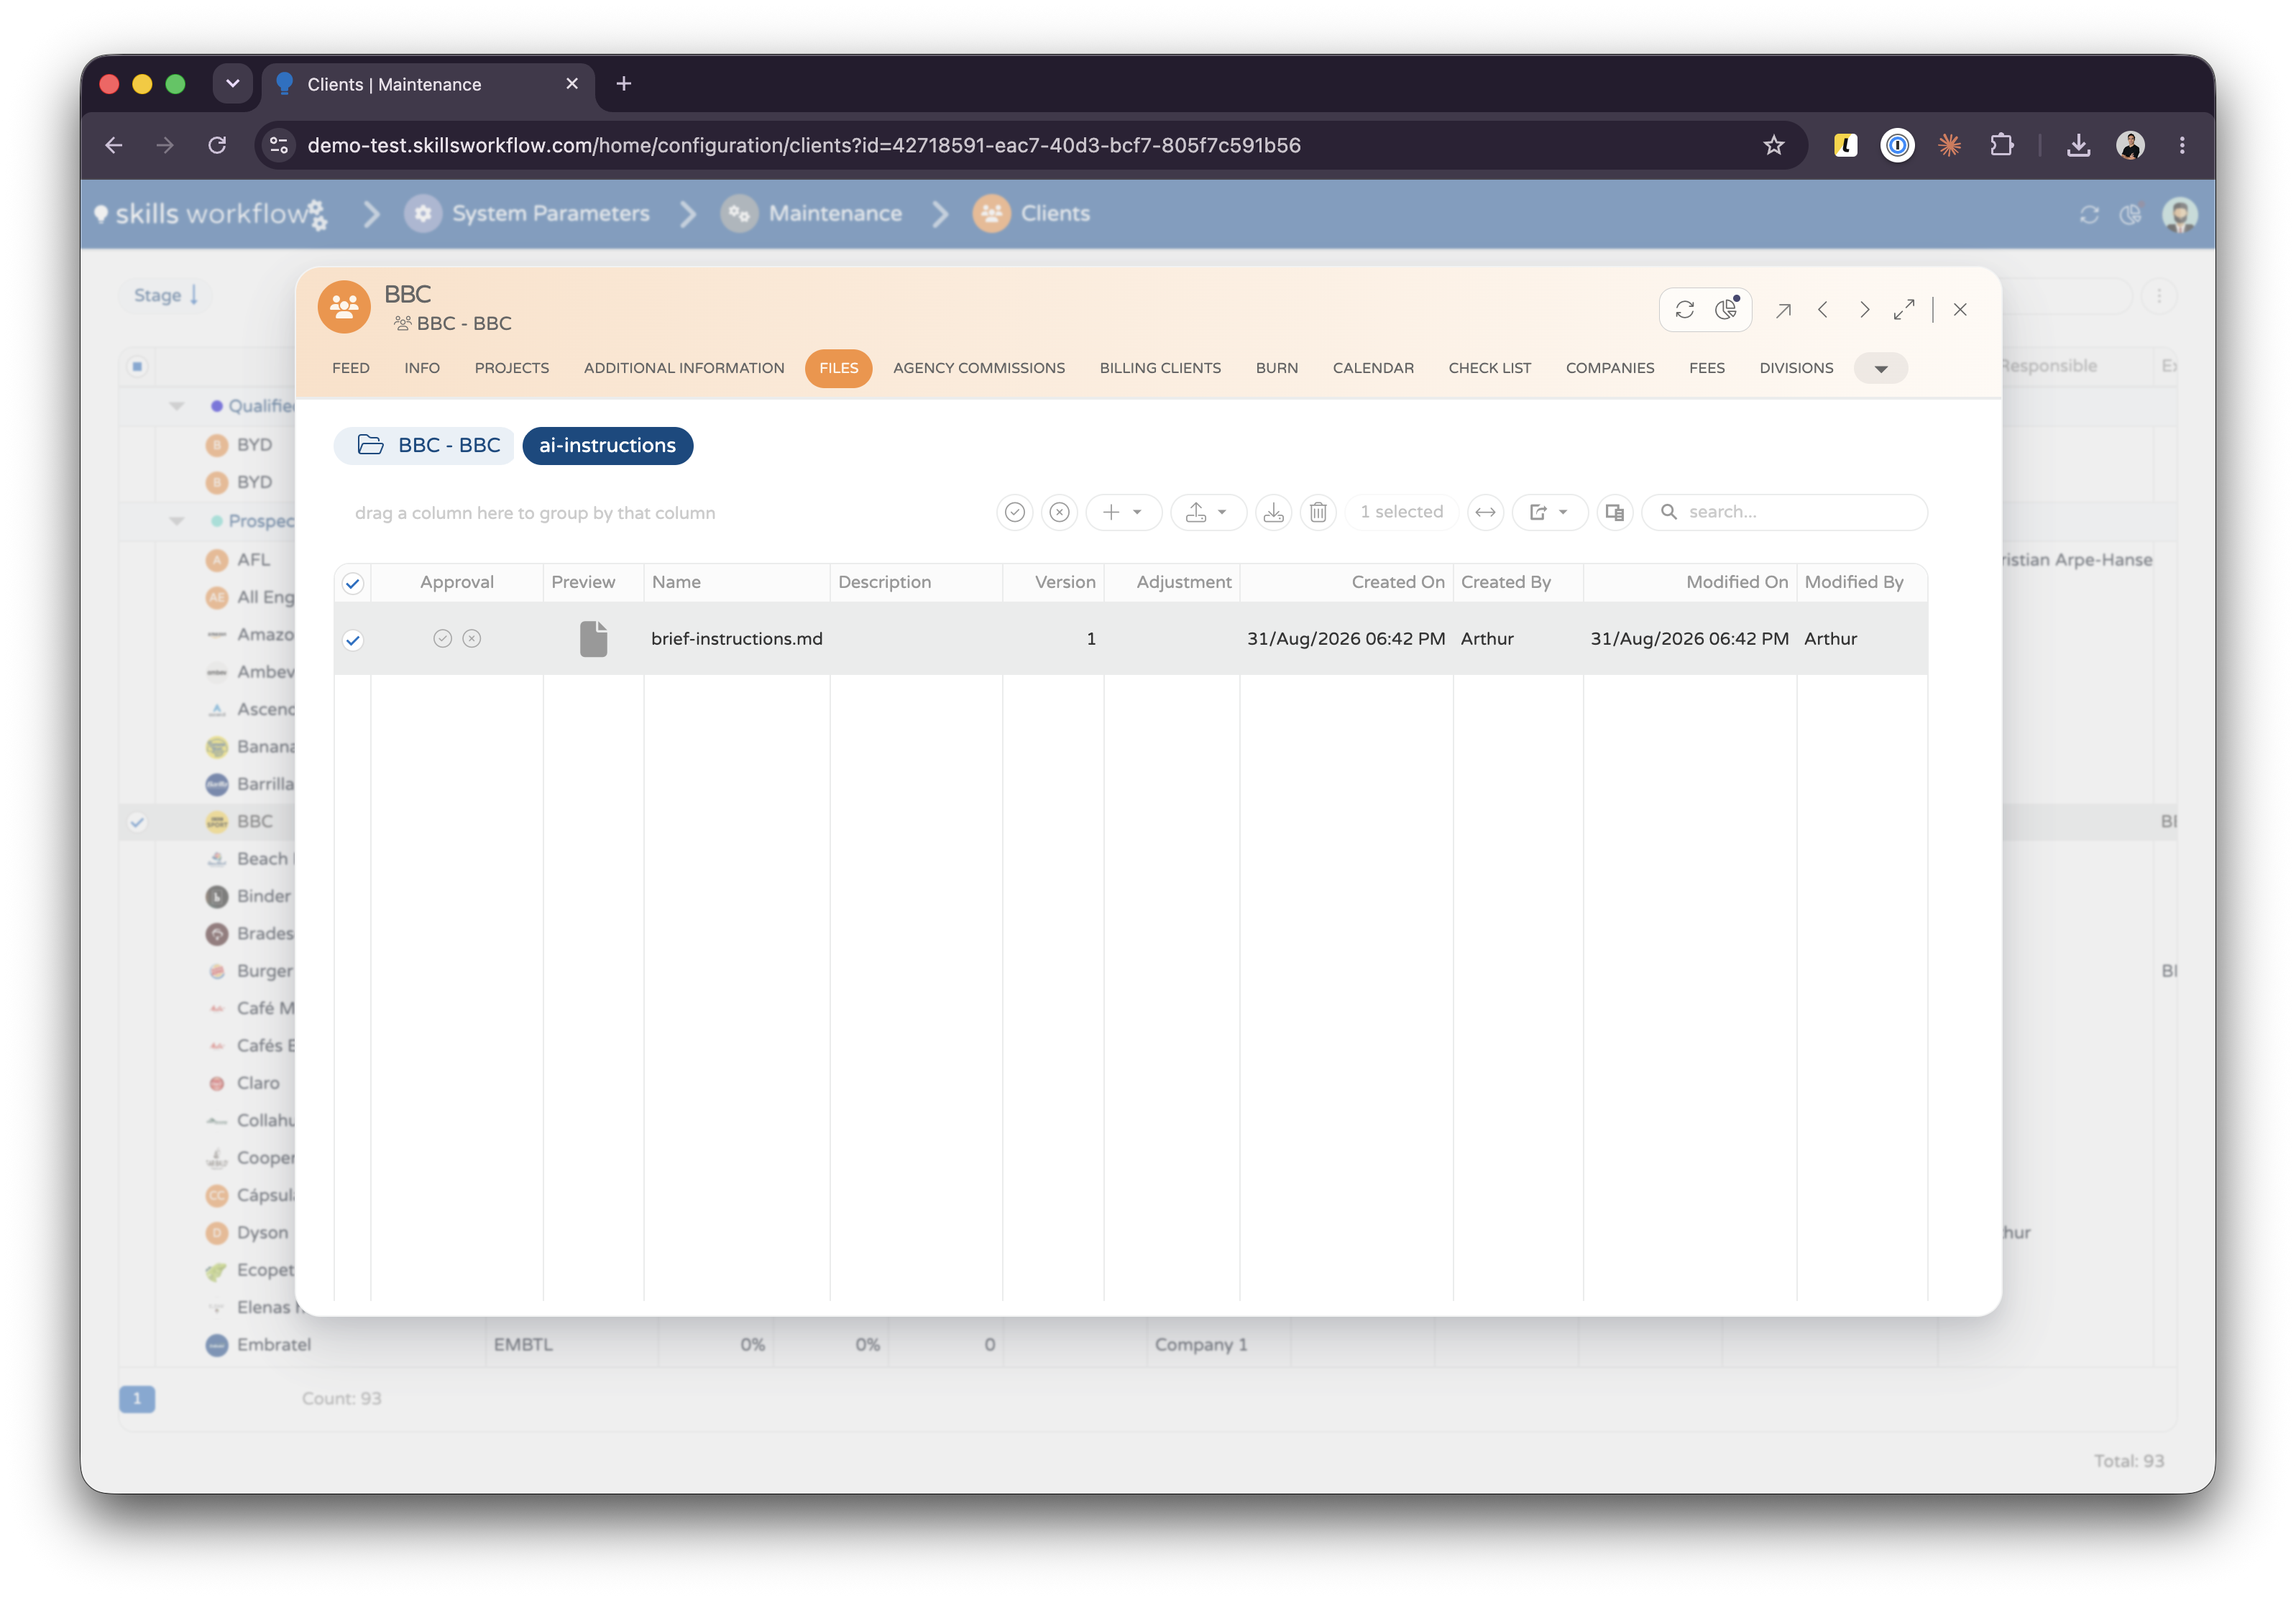The height and width of the screenshot is (1600, 2296).
Task: Go to previous client record arrow
Action: tap(1822, 310)
